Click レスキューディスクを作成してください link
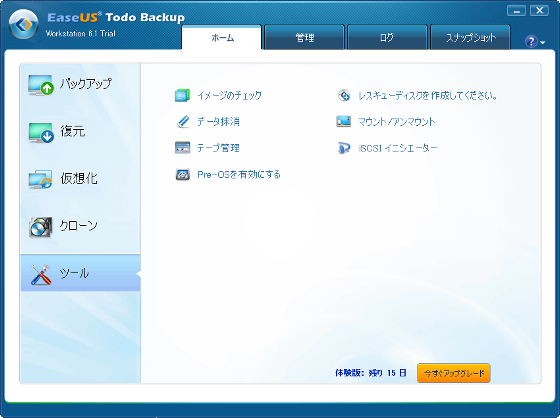Image resolution: width=560 pixels, height=418 pixels. (428, 95)
